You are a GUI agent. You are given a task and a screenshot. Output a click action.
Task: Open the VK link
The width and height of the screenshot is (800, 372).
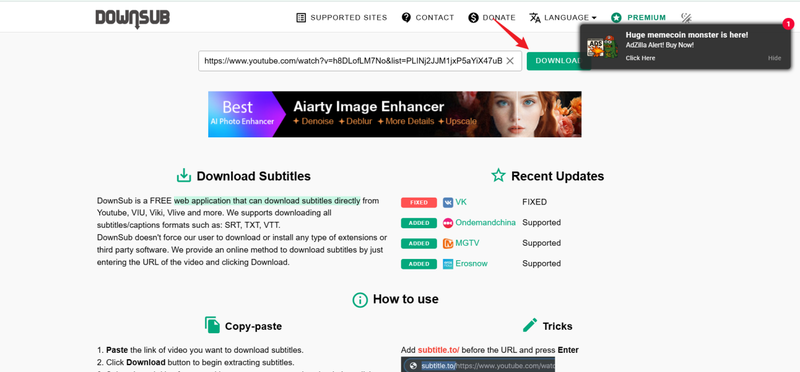461,202
